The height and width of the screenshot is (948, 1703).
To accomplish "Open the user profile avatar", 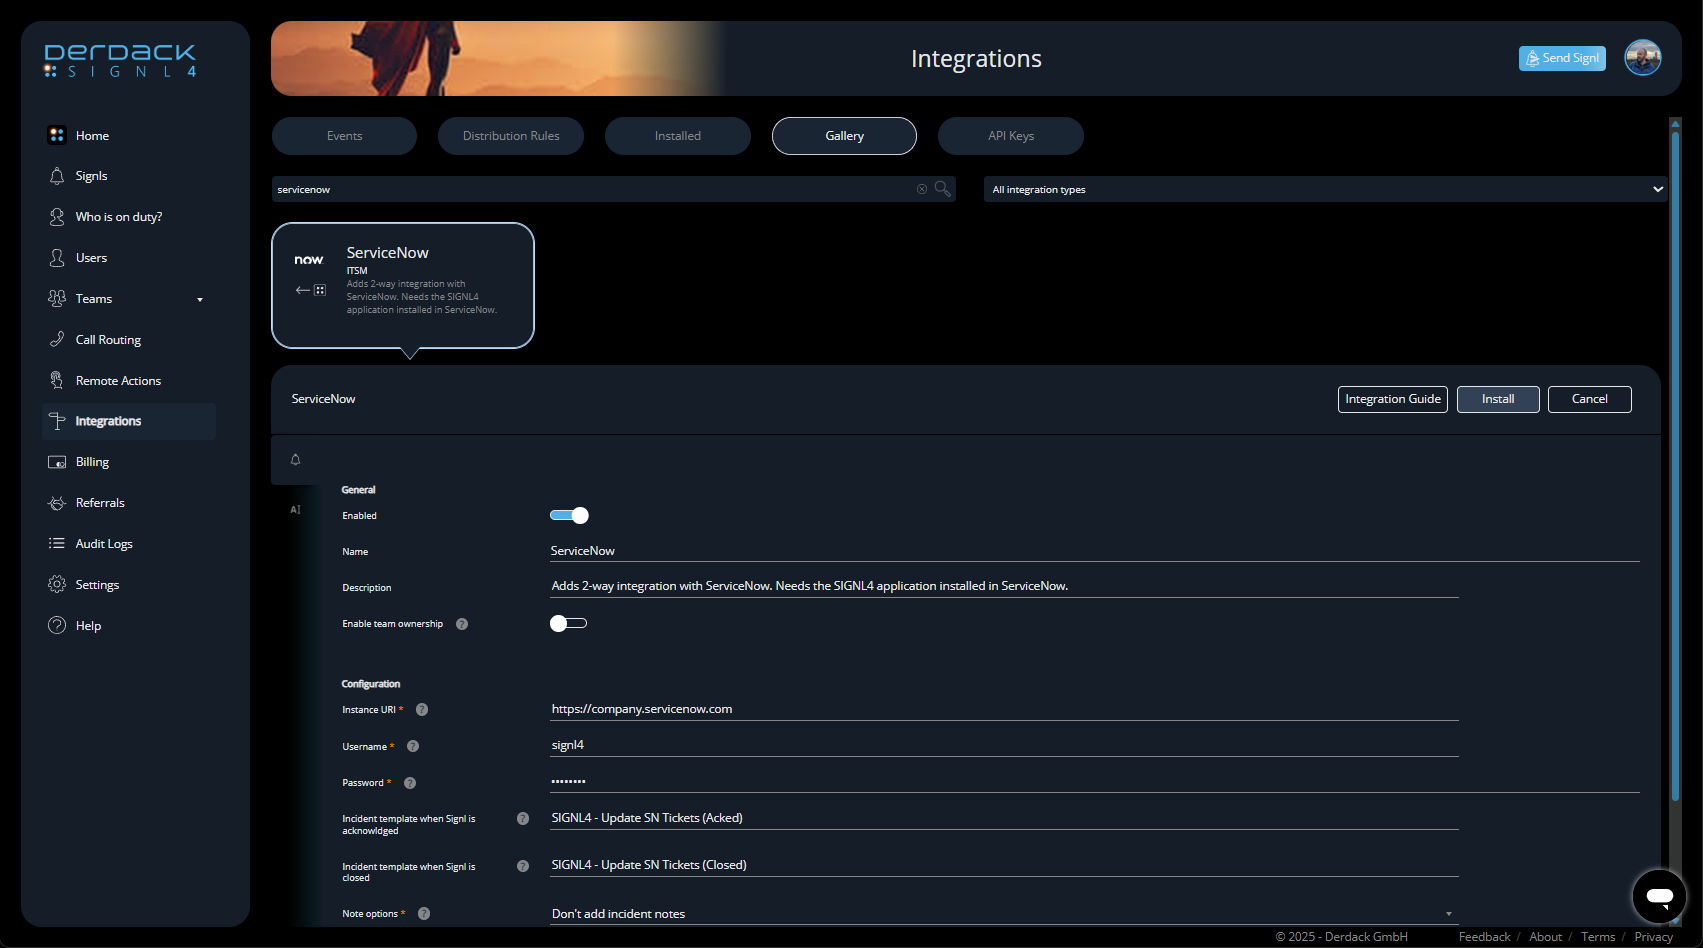I will coord(1643,58).
